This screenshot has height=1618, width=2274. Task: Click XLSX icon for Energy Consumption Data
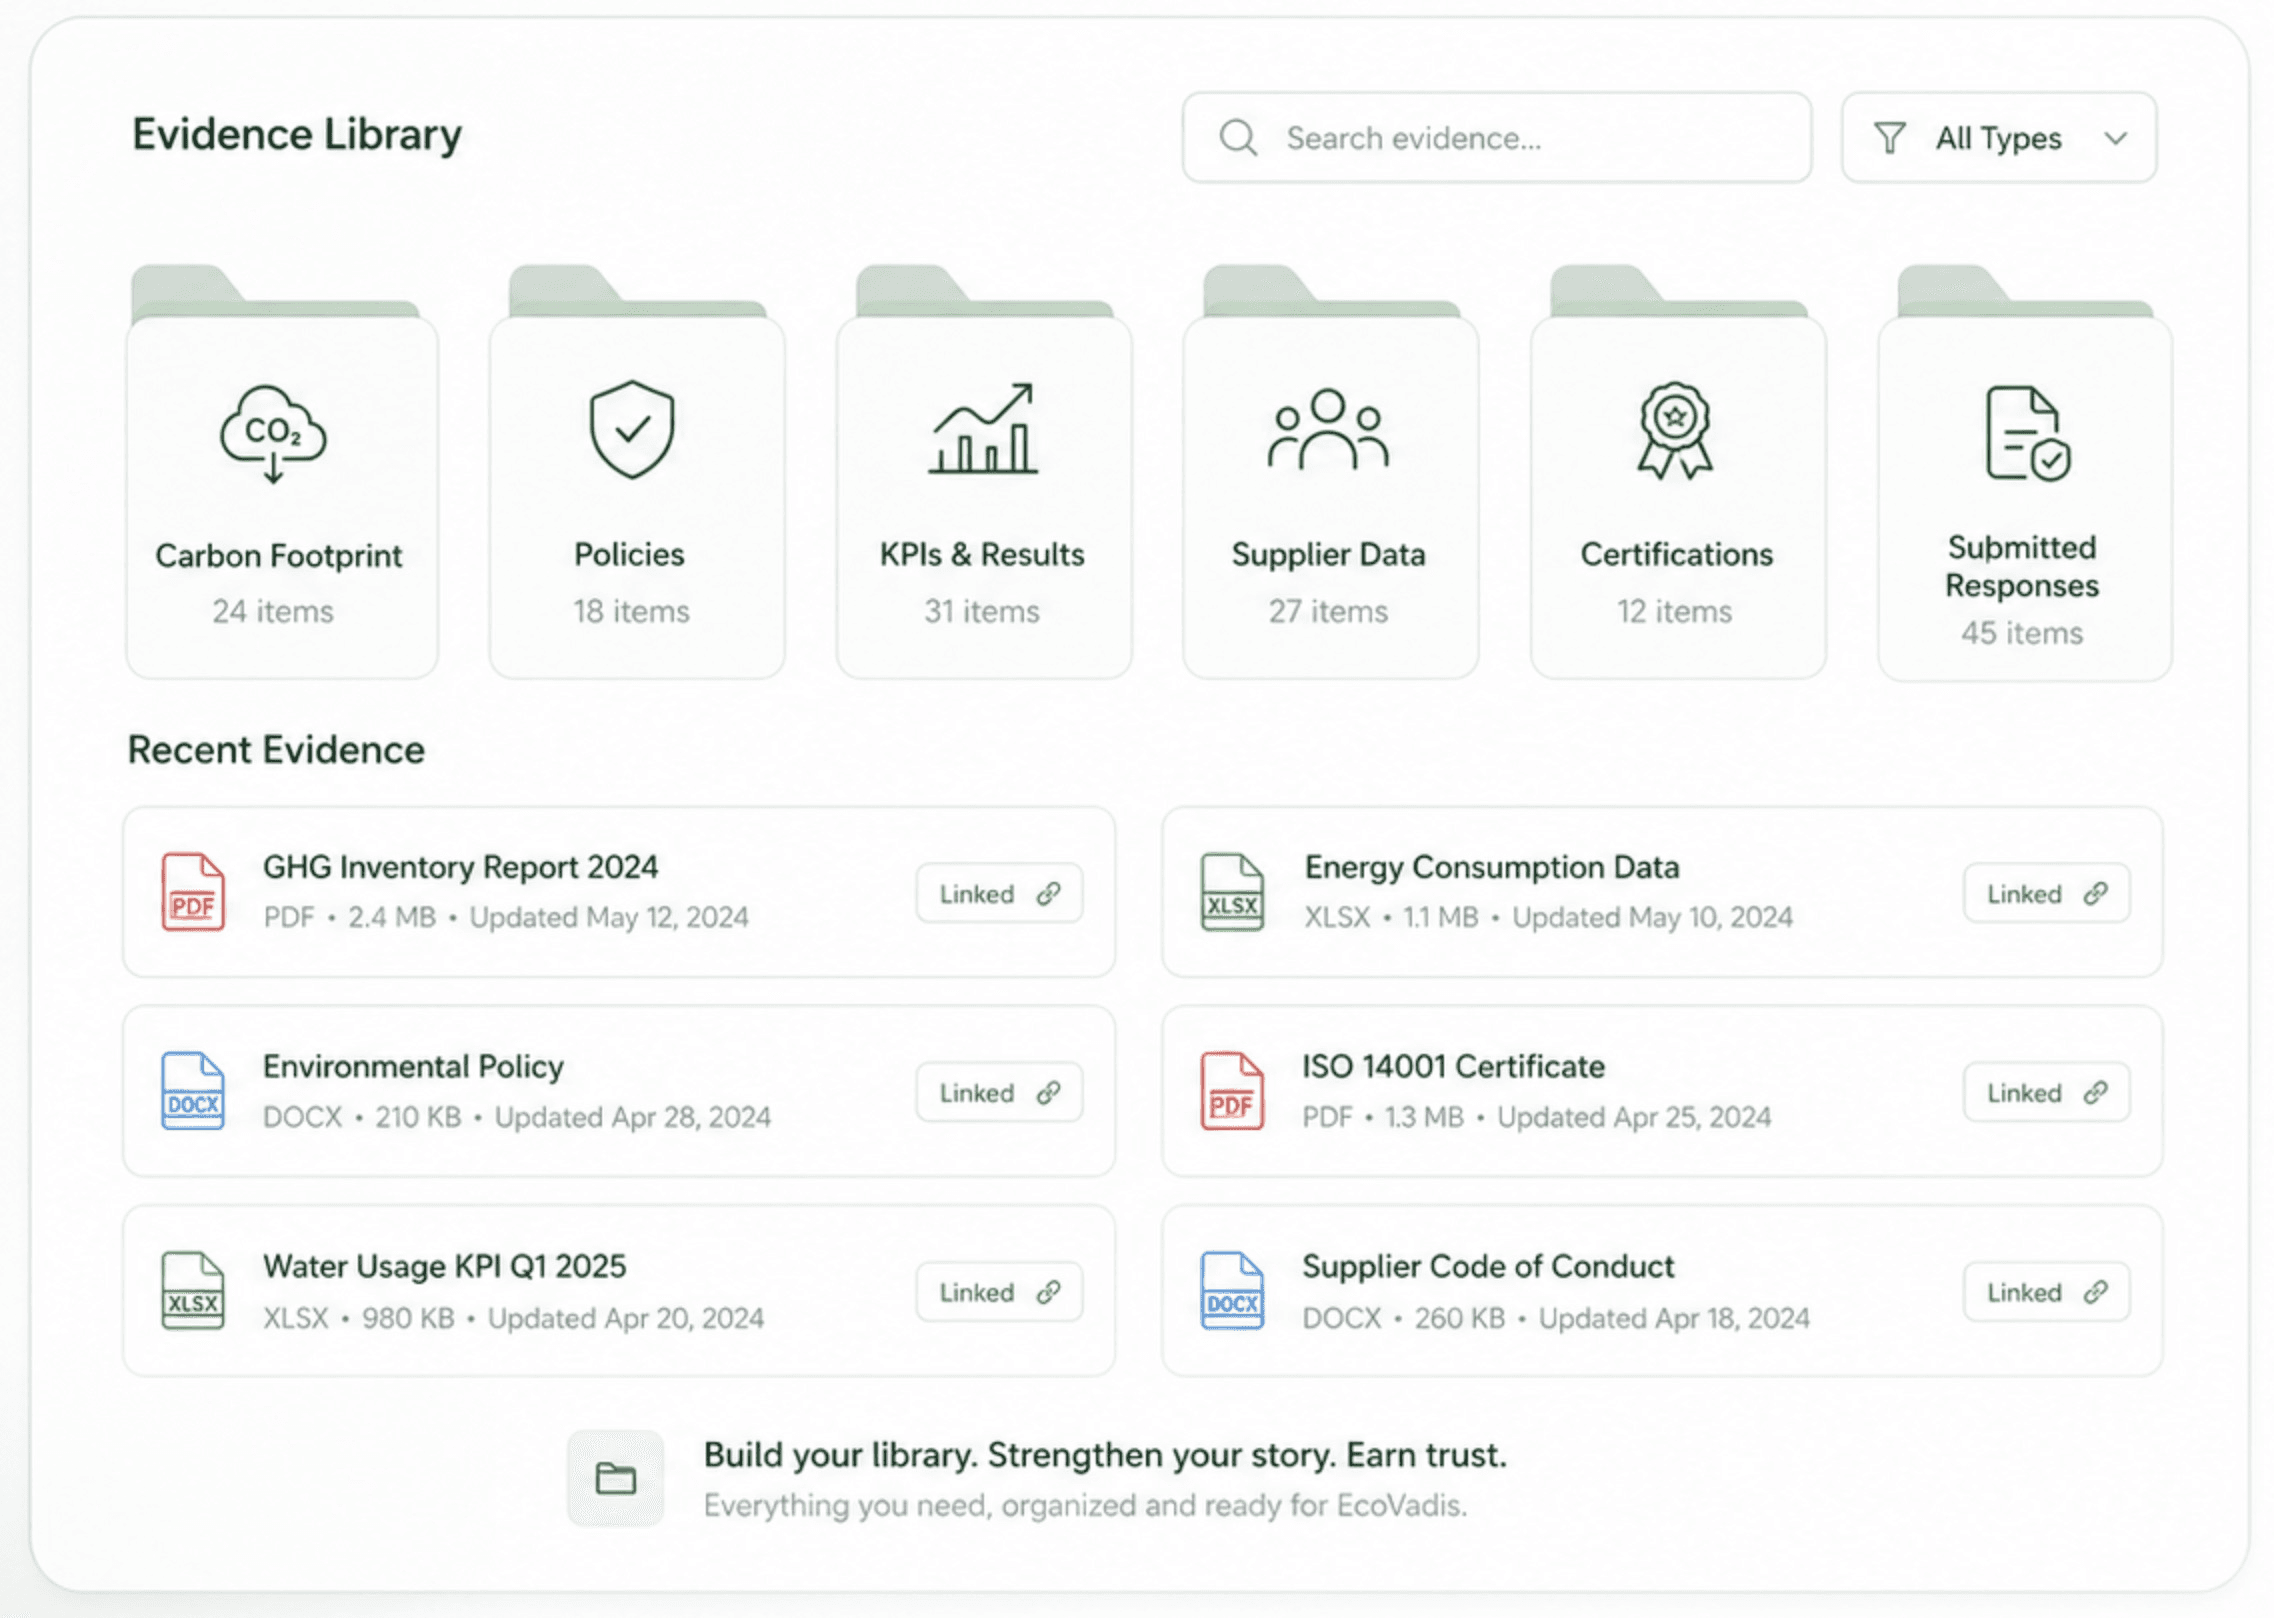pyautogui.click(x=1232, y=892)
